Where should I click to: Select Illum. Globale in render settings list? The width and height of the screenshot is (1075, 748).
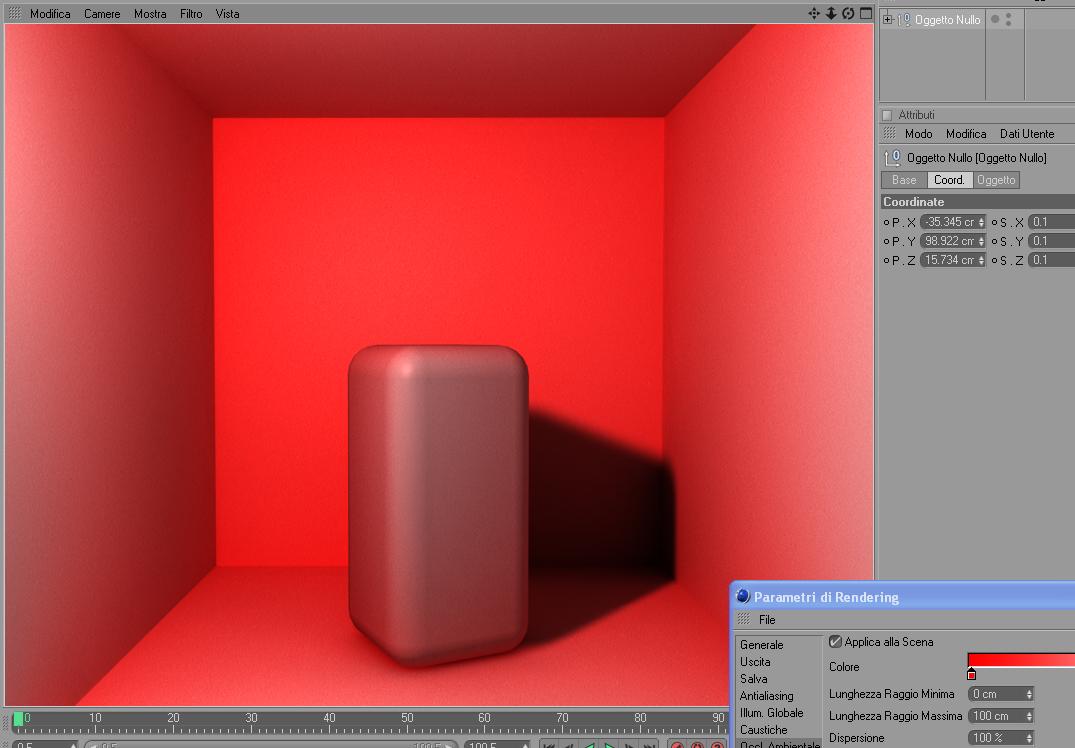click(771, 713)
